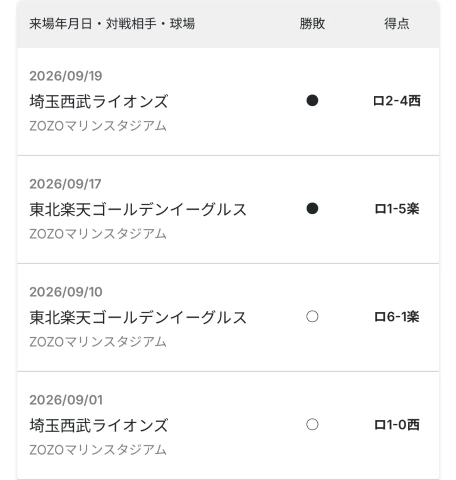This screenshot has height=480, width=456.
Task: Click the date 2026/09/17
Action: pos(65,184)
